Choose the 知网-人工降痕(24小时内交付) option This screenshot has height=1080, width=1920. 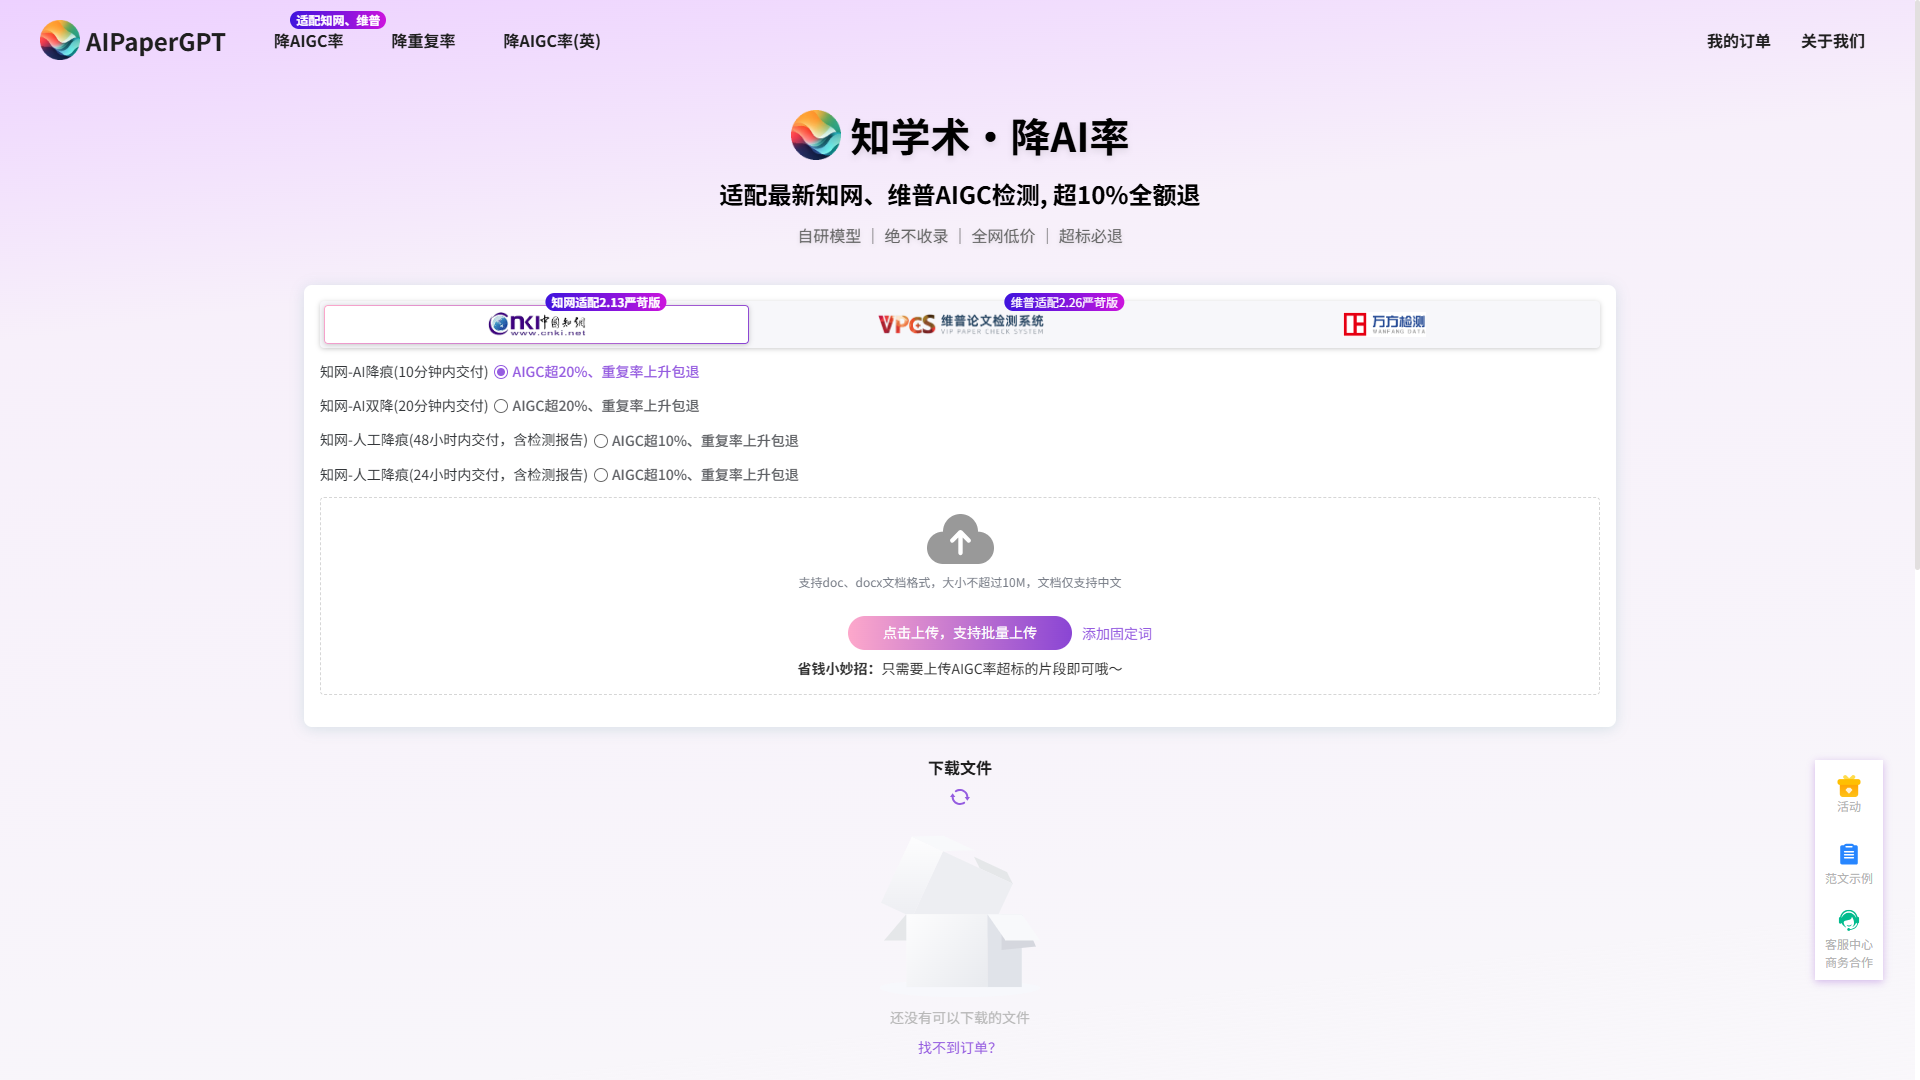tap(601, 475)
